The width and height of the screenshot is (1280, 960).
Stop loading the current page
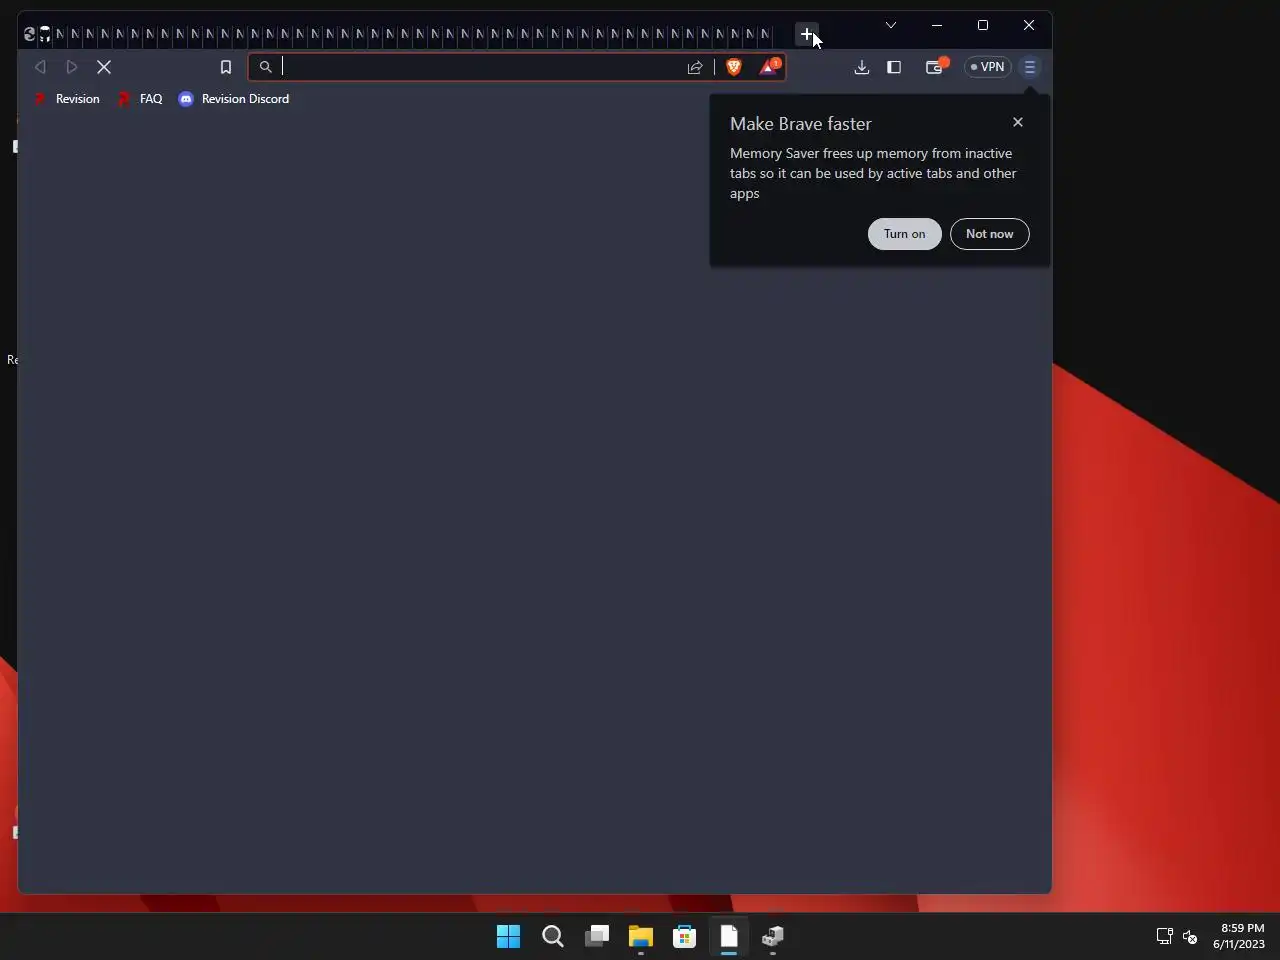point(104,67)
